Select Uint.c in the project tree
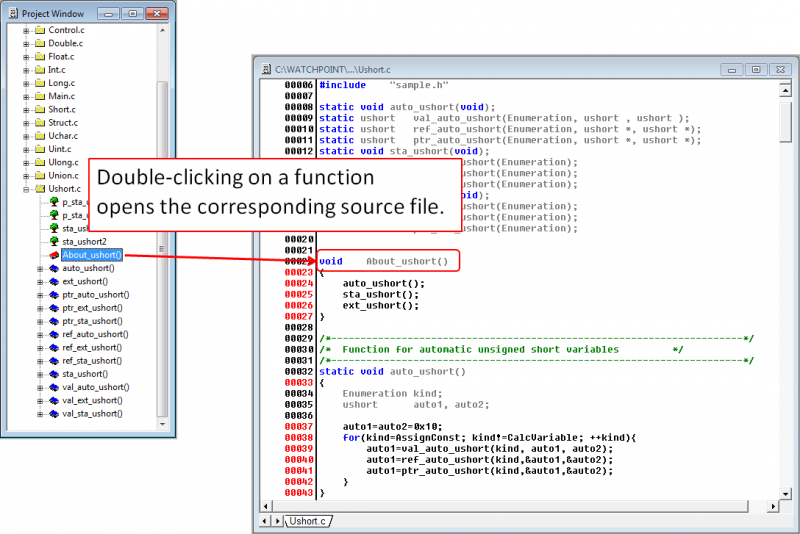This screenshot has width=800, height=534. (x=60, y=149)
